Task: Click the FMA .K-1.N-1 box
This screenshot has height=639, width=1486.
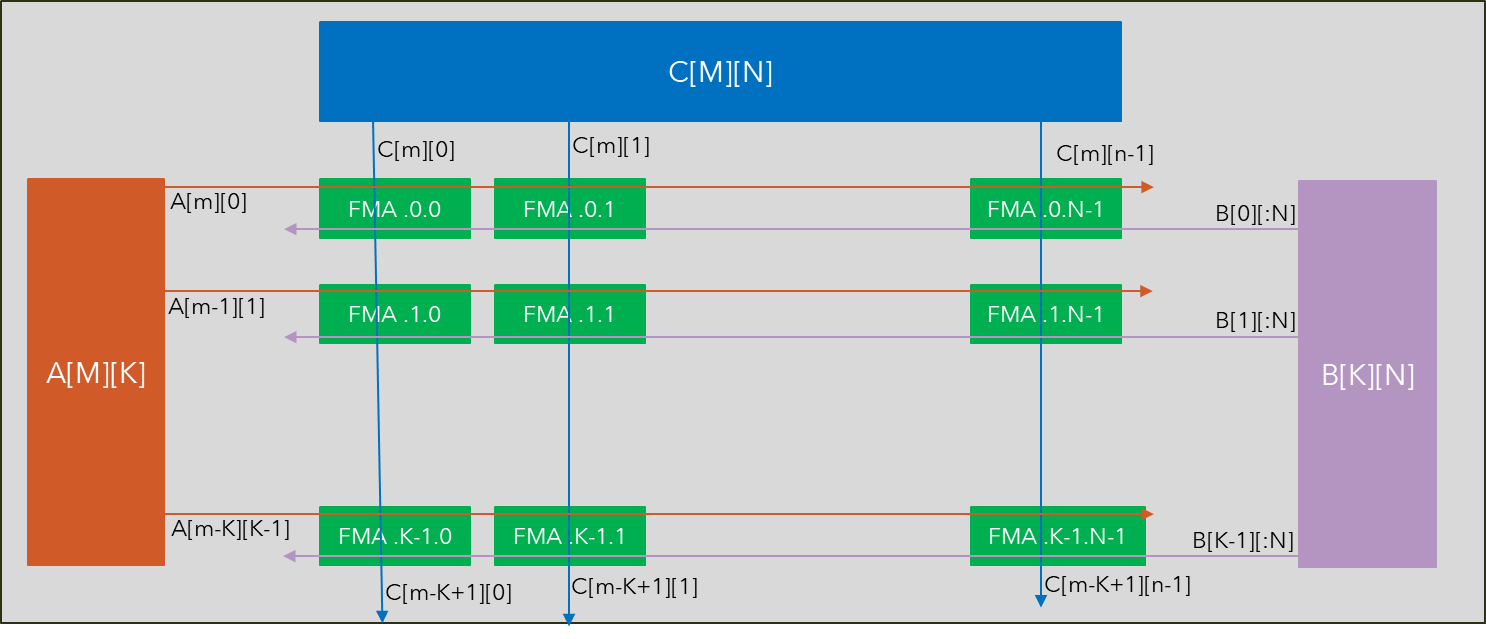Action: point(1058,536)
